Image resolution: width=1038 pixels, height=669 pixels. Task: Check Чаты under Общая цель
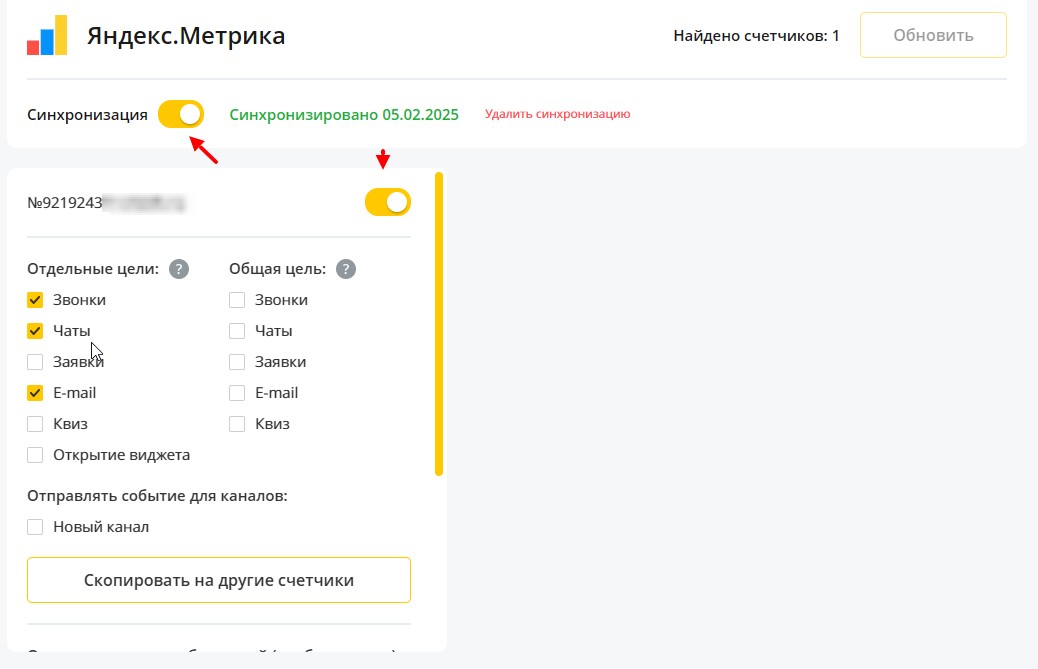(x=237, y=331)
